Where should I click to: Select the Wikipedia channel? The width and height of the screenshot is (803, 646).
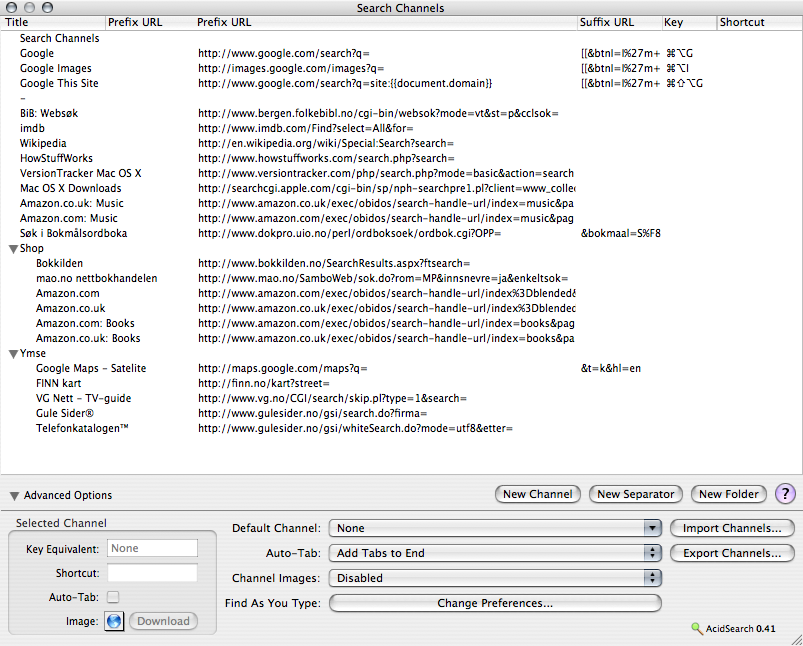(43, 143)
